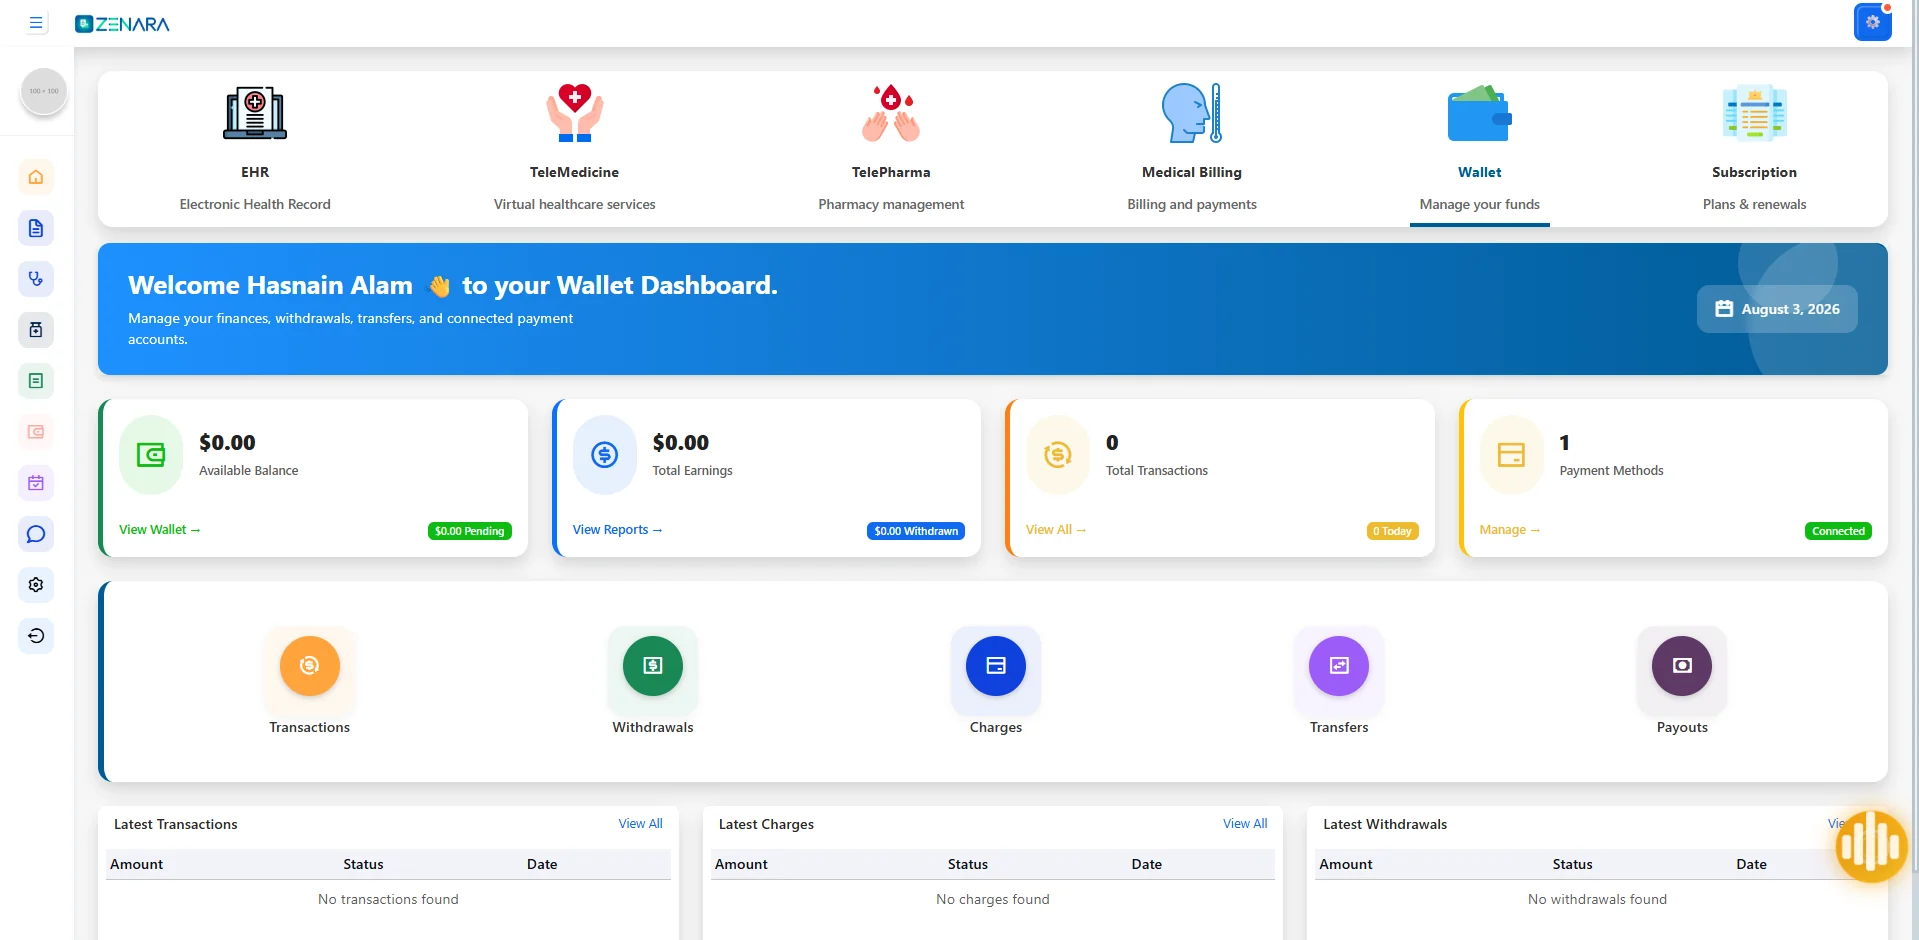Switch to the TelePharma module tab

pyautogui.click(x=891, y=149)
